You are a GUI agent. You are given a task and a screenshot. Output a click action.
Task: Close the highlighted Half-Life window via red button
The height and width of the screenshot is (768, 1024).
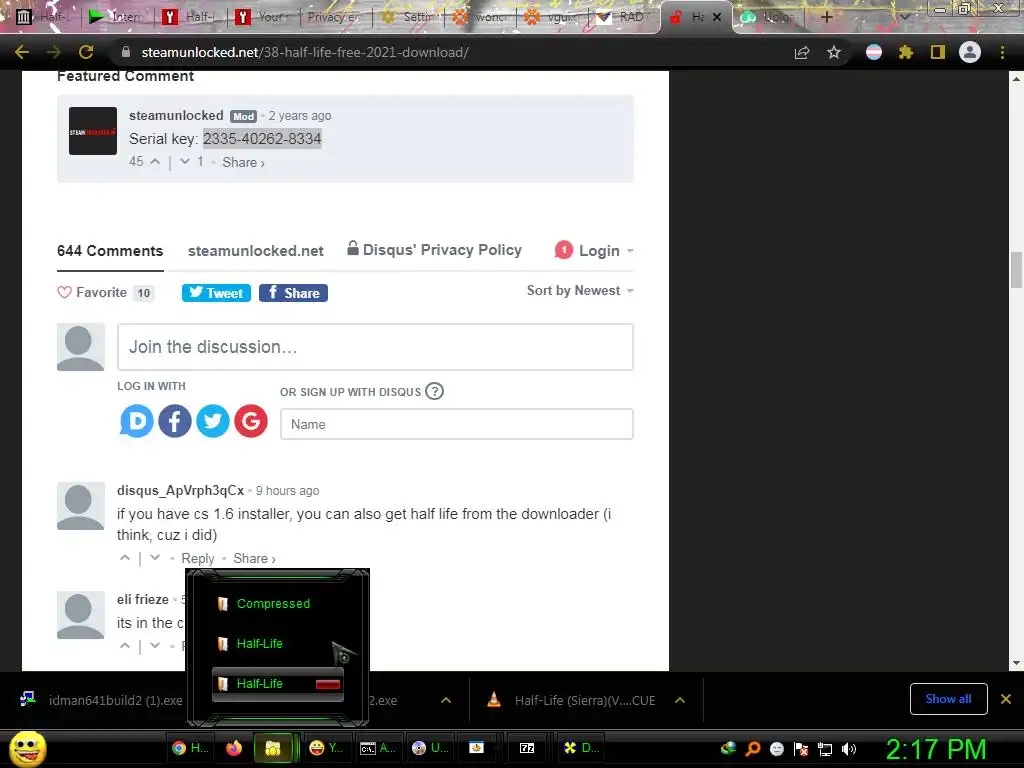pyautogui.click(x=328, y=684)
